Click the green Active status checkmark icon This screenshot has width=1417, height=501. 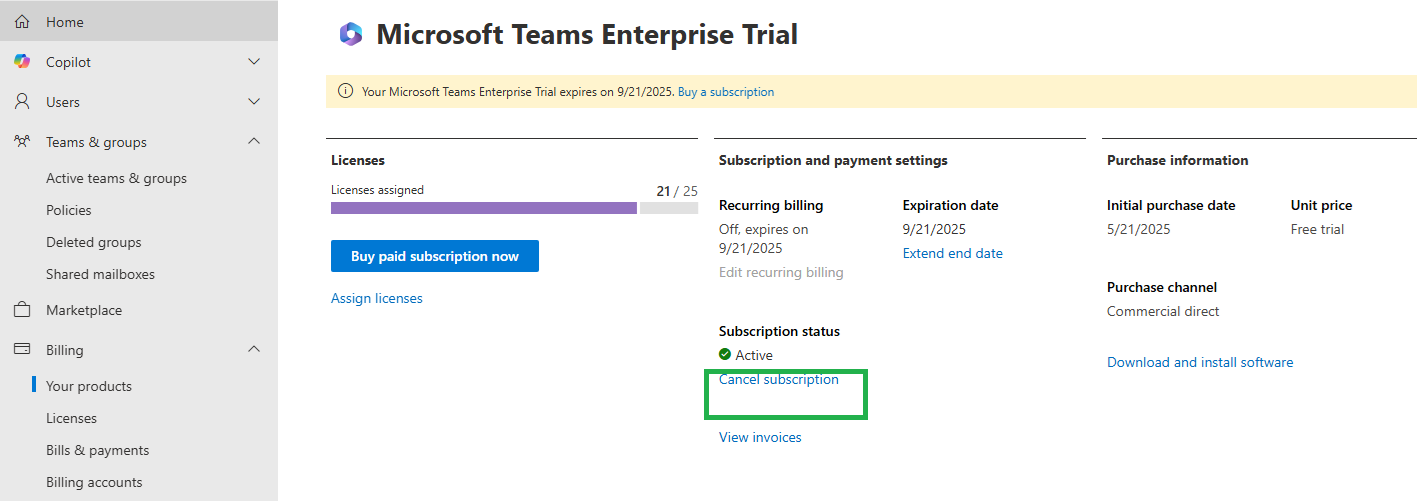pos(725,354)
